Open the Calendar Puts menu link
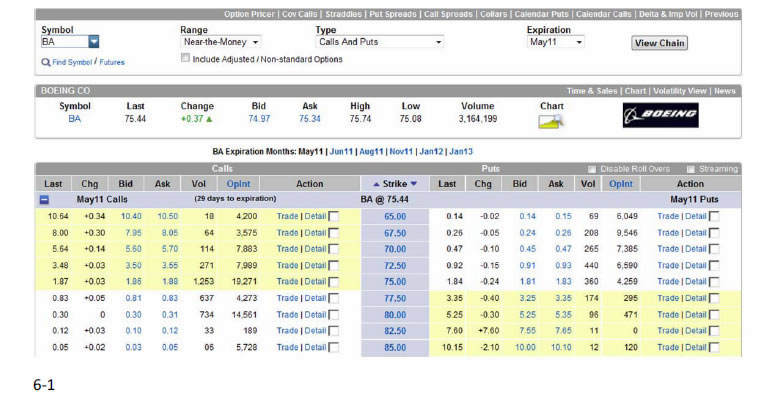Screen dimensions: 767x409 click(x=541, y=14)
